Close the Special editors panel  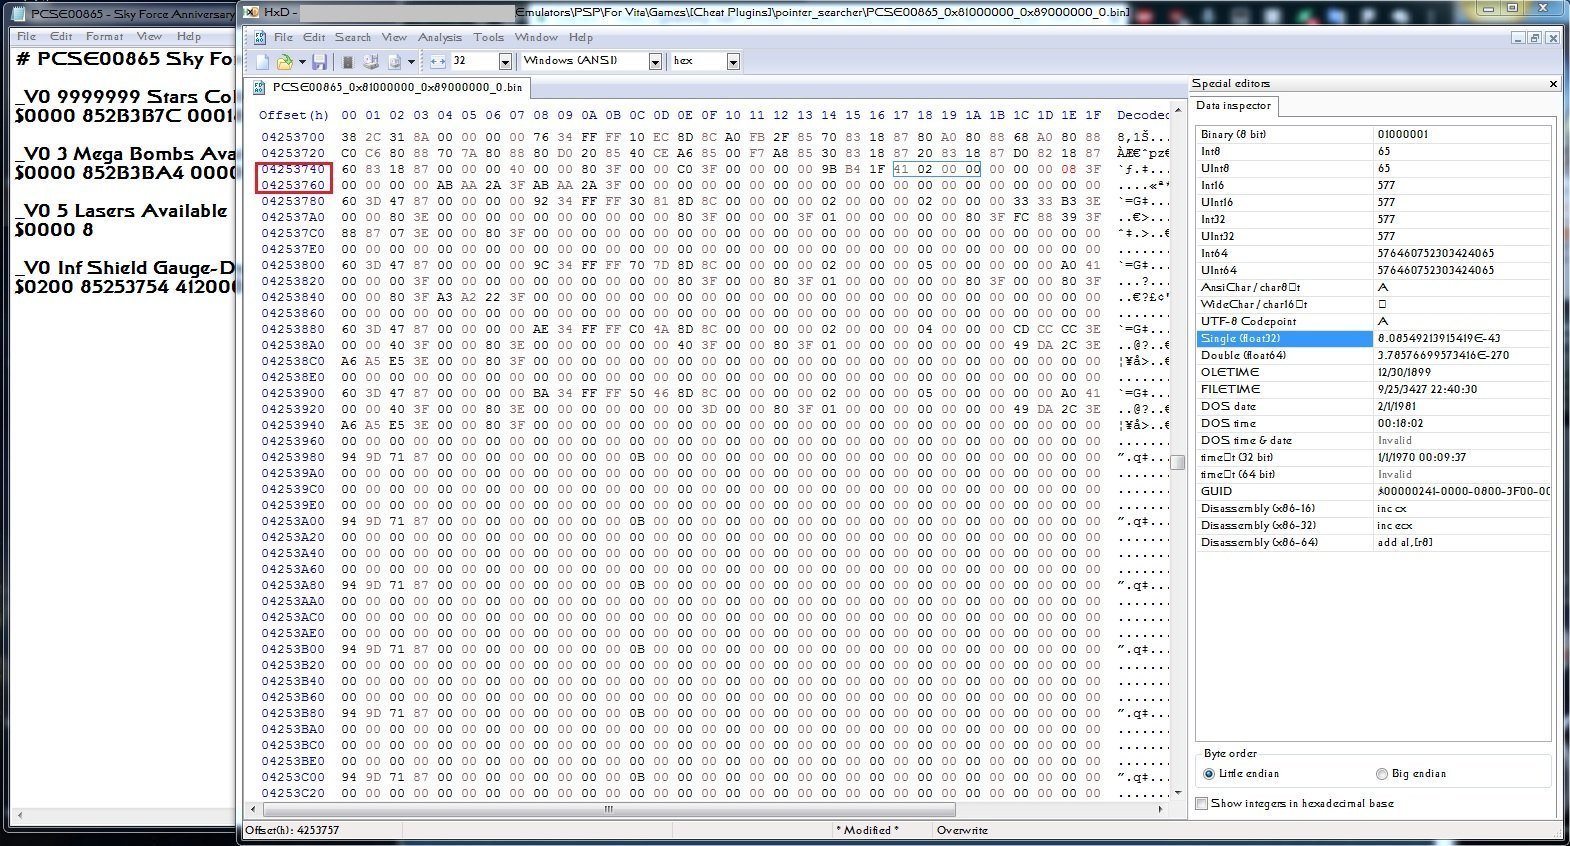point(1553,84)
